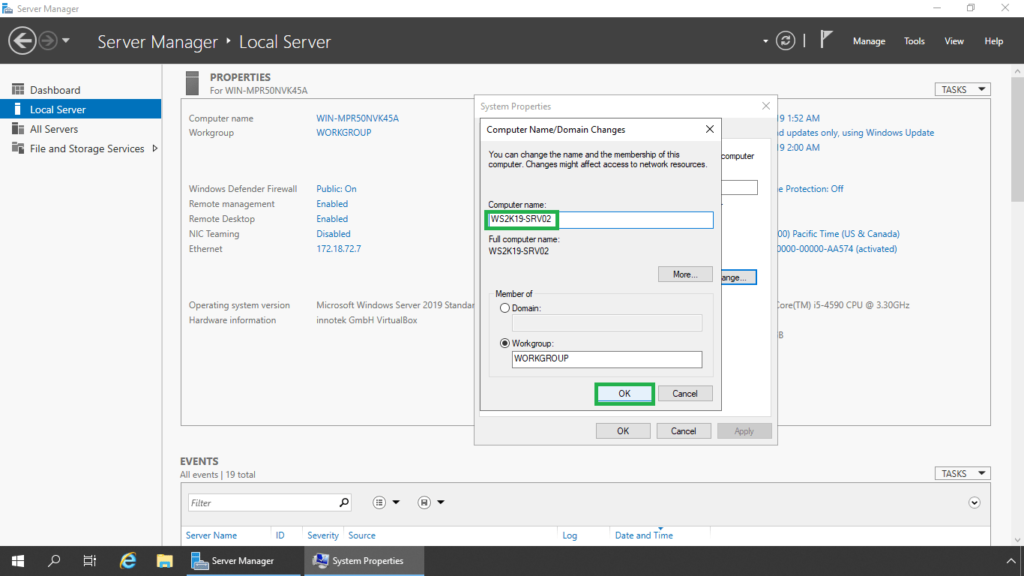Click Cancel in Computer Name/Domain Changes
The width and height of the screenshot is (1024, 576).
pos(684,394)
